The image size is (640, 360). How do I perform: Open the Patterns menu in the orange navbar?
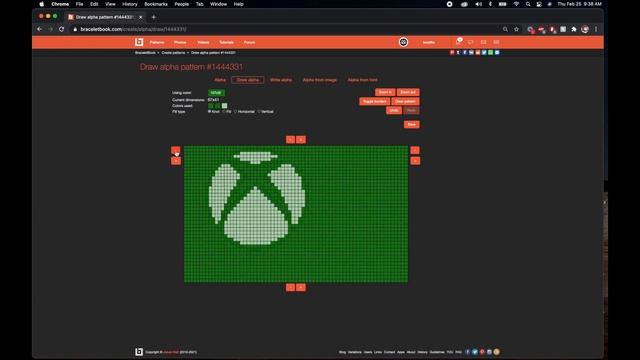157,42
